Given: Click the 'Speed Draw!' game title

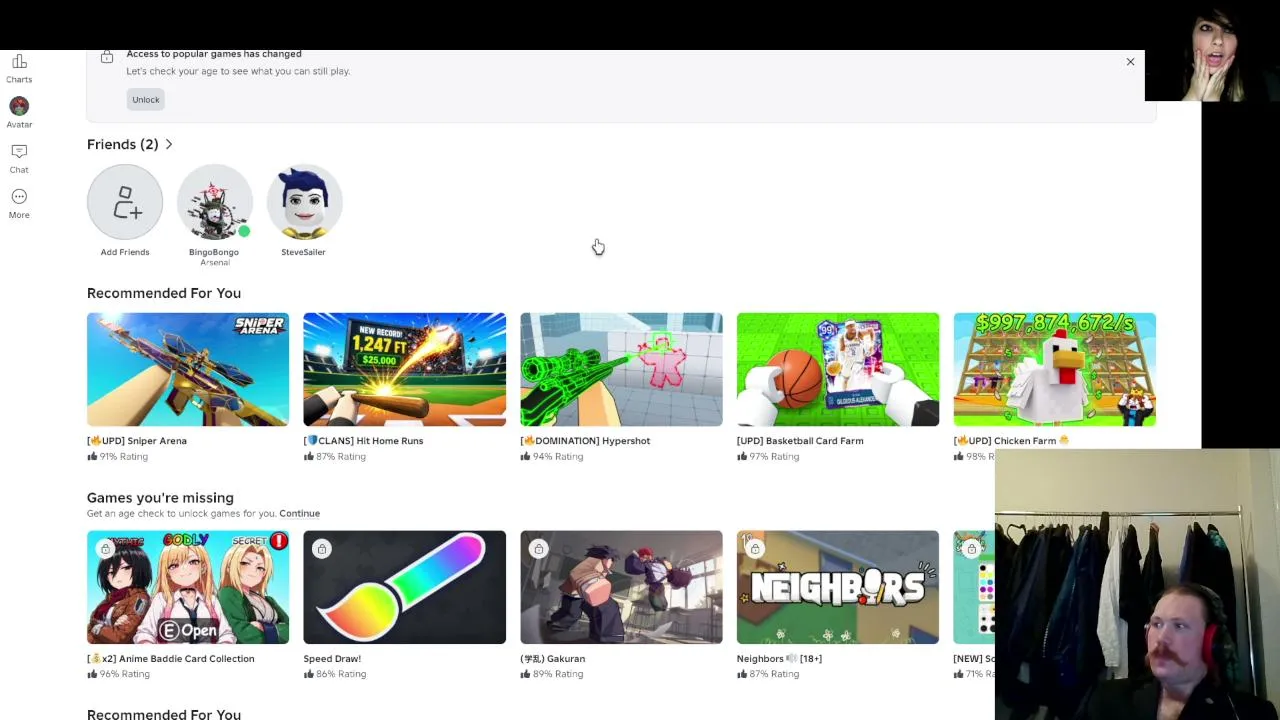Looking at the screenshot, I should [333, 659].
